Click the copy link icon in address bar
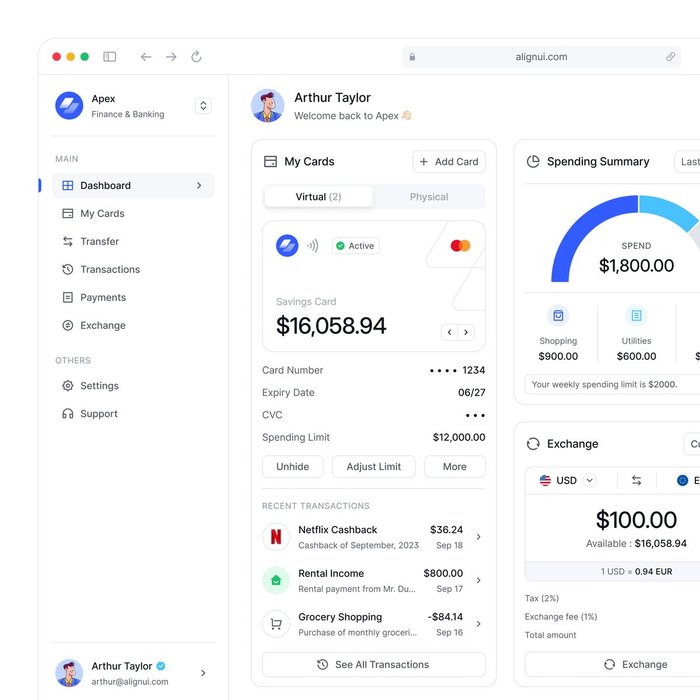The image size is (700, 700). pyautogui.click(x=670, y=57)
